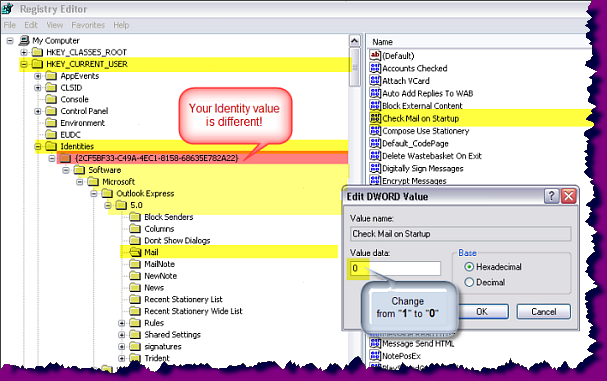
Task: Select the Compose Use Stationery value
Action: point(425,131)
